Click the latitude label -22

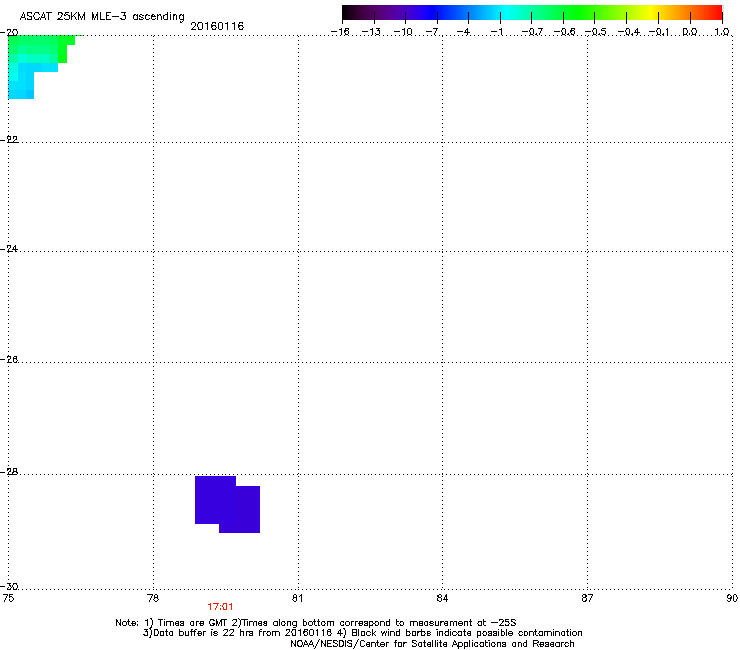point(9,140)
